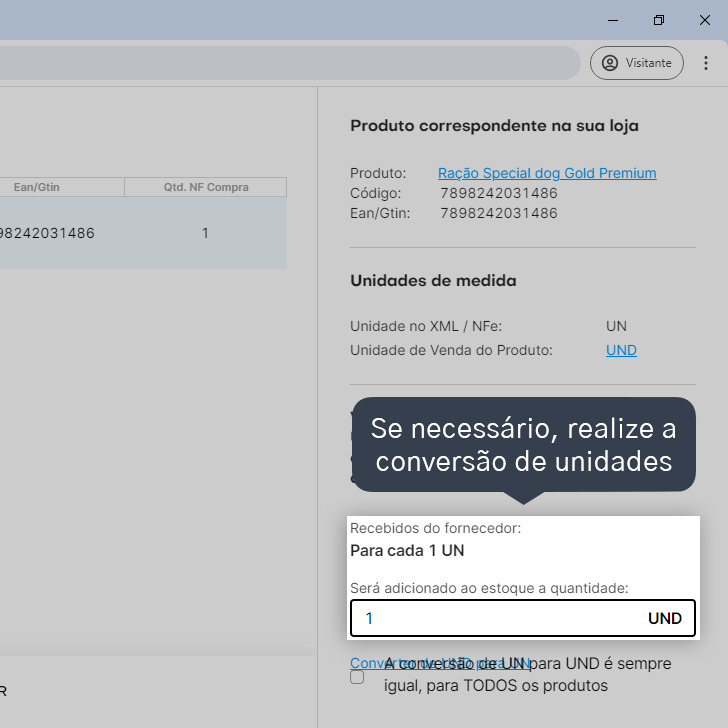The image size is (728, 728).
Task: Close the browser window
Action: tap(705, 20)
